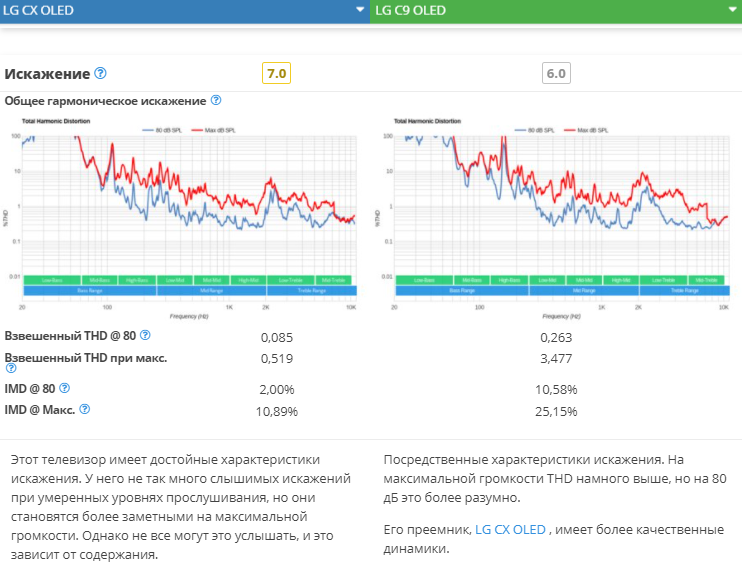This screenshot has width=742, height=580.
Task: Enlarge the left Total Harmonic Distortion chart
Action: [x=189, y=215]
